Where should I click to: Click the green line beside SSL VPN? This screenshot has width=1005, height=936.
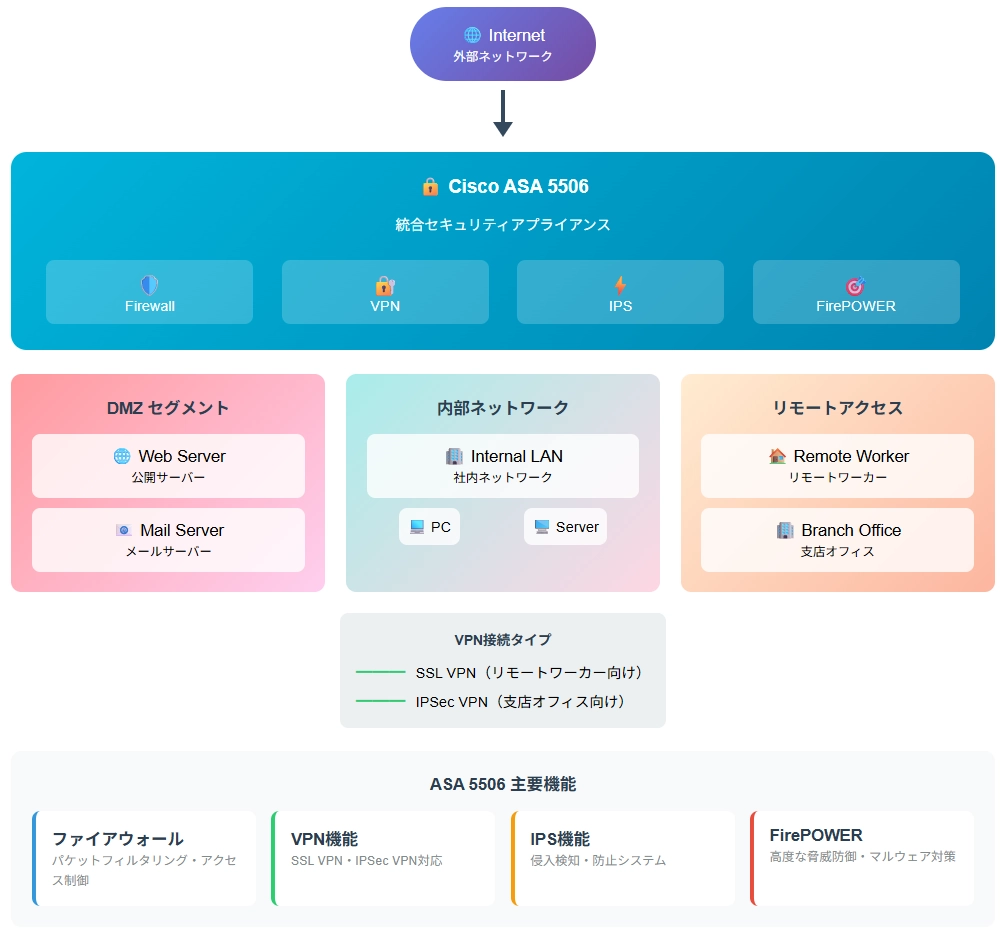coord(381,672)
